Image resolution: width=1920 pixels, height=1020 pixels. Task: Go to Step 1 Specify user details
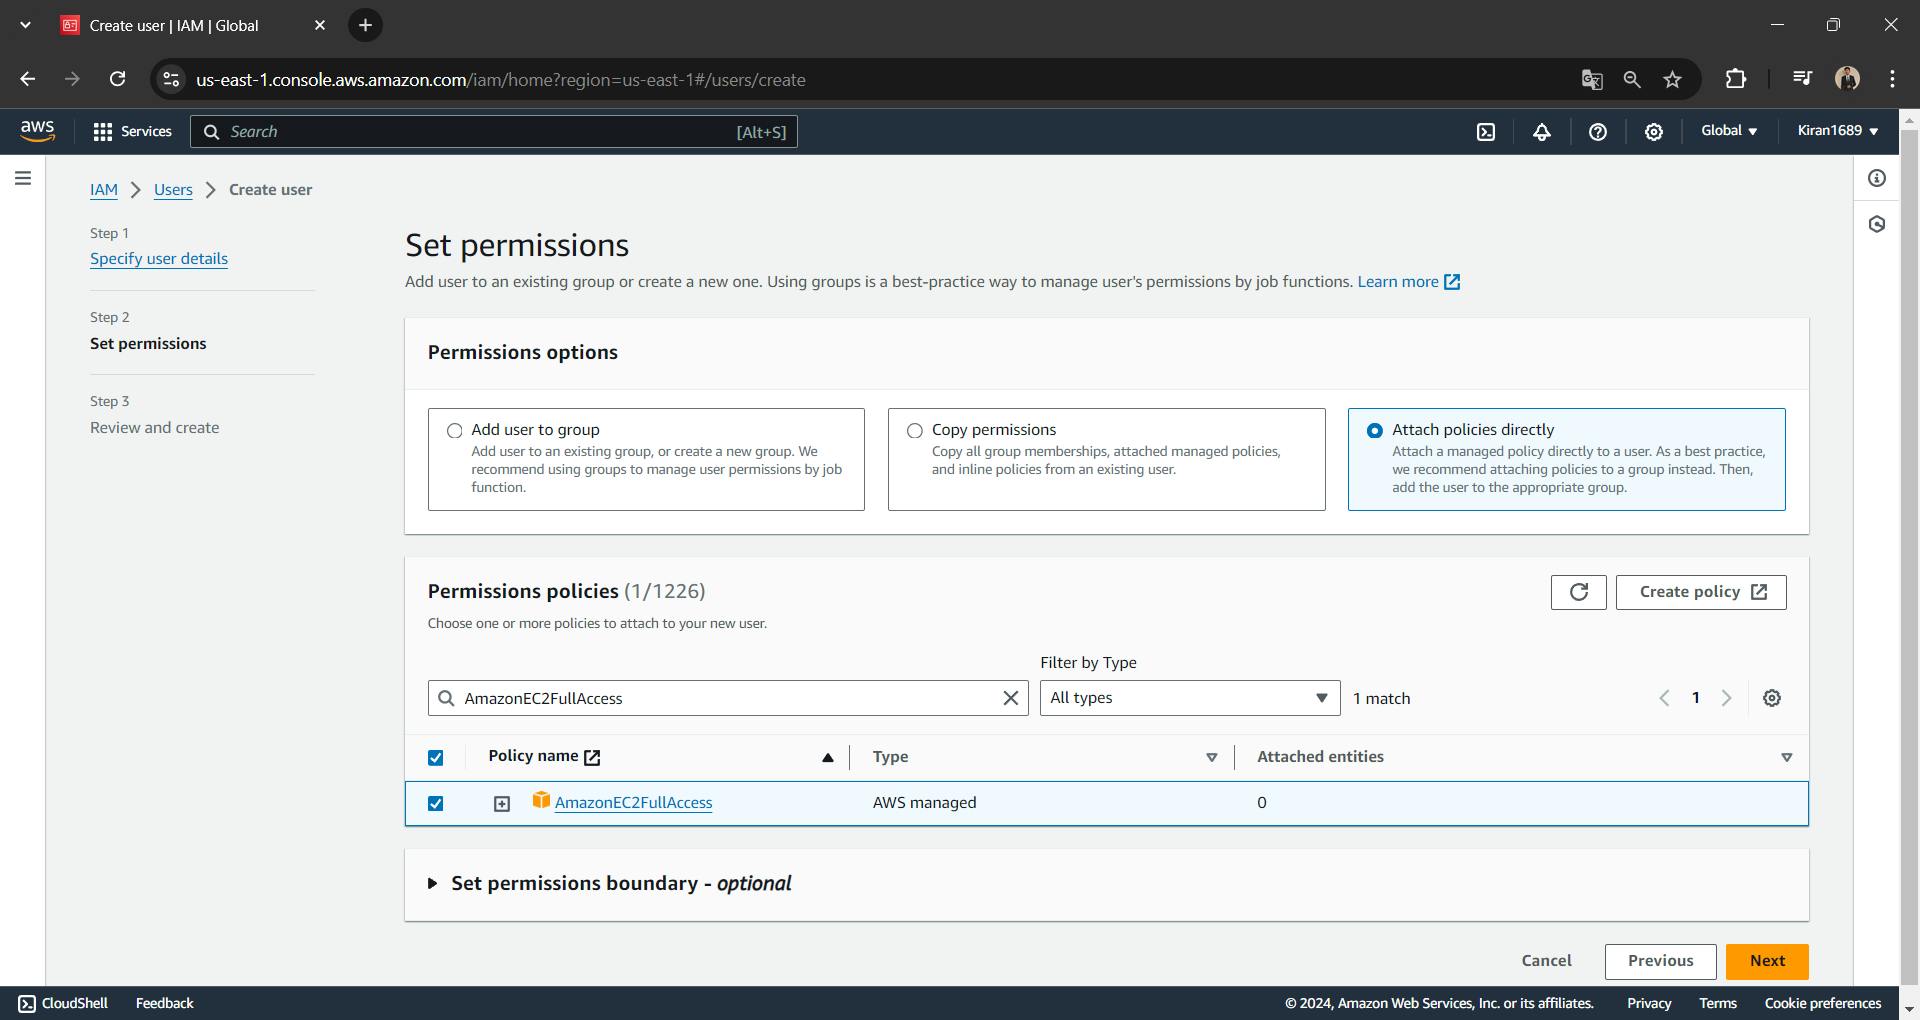159,259
